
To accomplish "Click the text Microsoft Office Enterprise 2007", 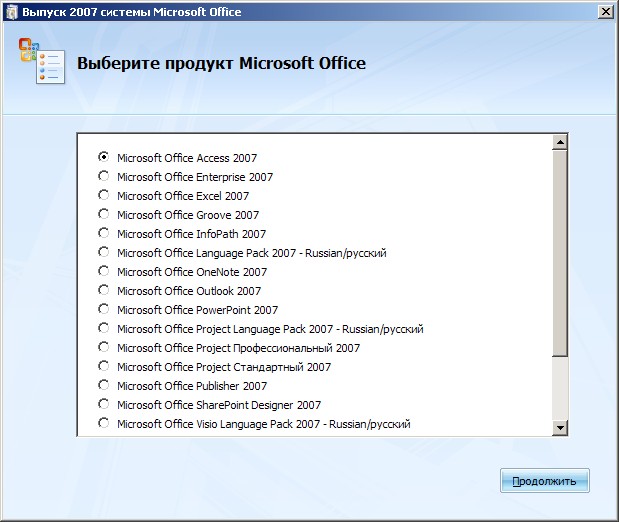I will pos(195,177).
